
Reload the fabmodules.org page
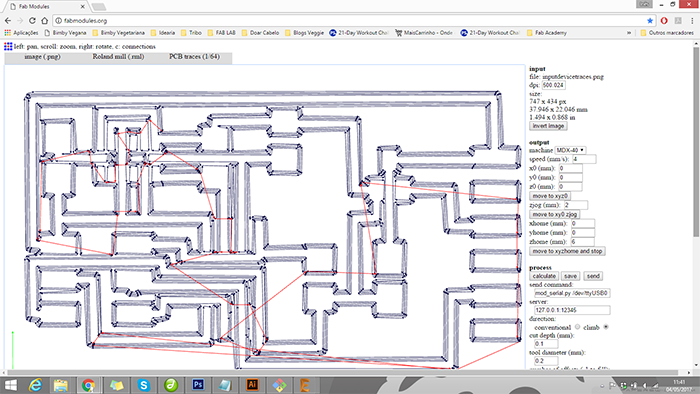[x=32, y=21]
